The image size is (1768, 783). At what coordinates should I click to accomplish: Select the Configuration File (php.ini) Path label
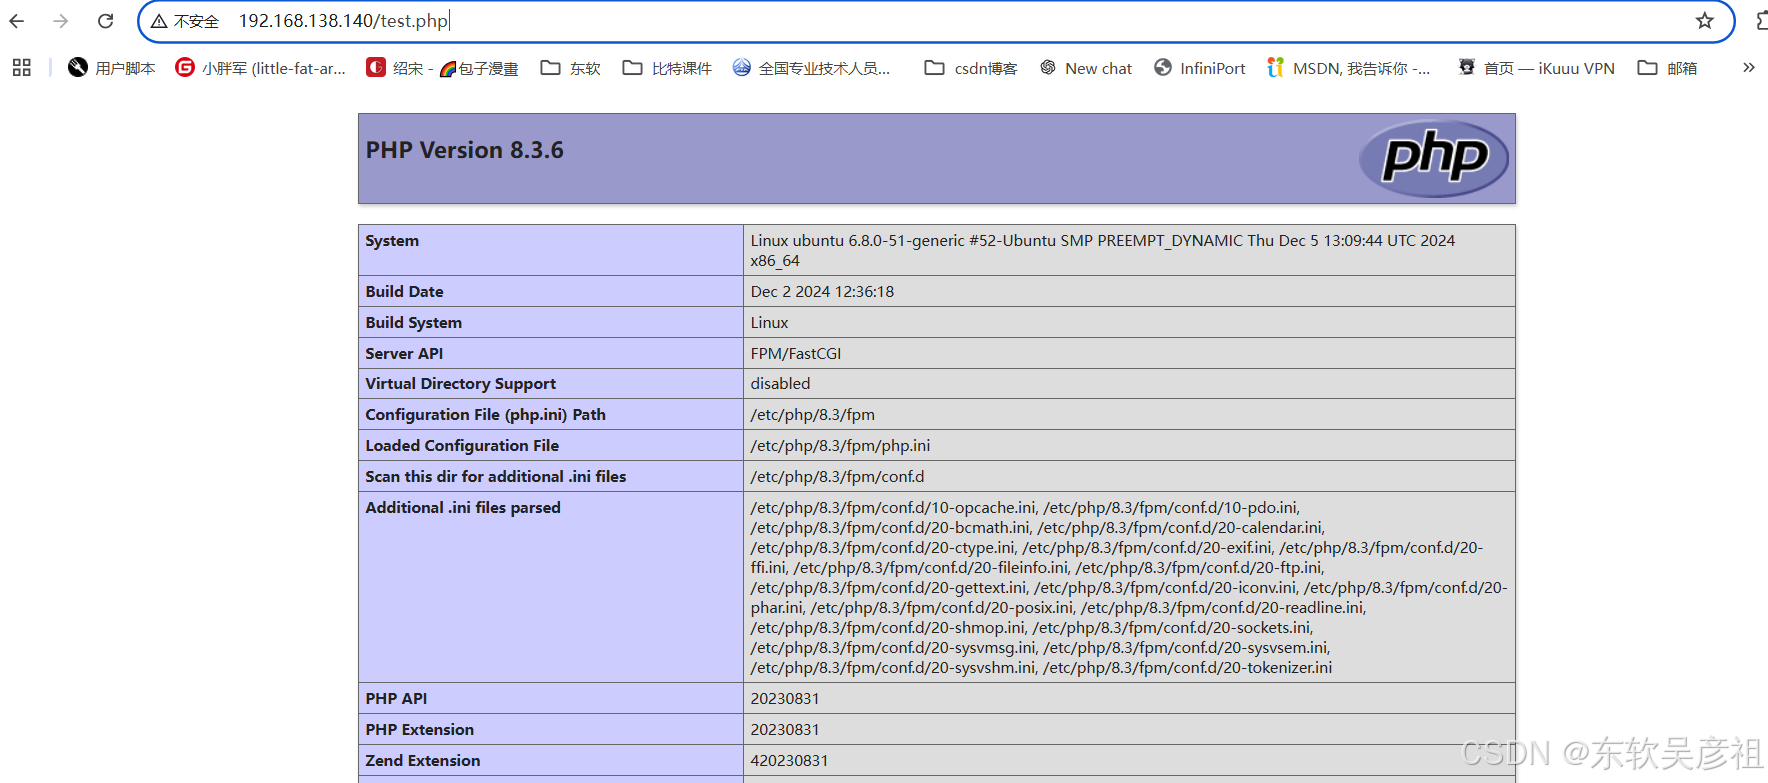click(x=485, y=415)
